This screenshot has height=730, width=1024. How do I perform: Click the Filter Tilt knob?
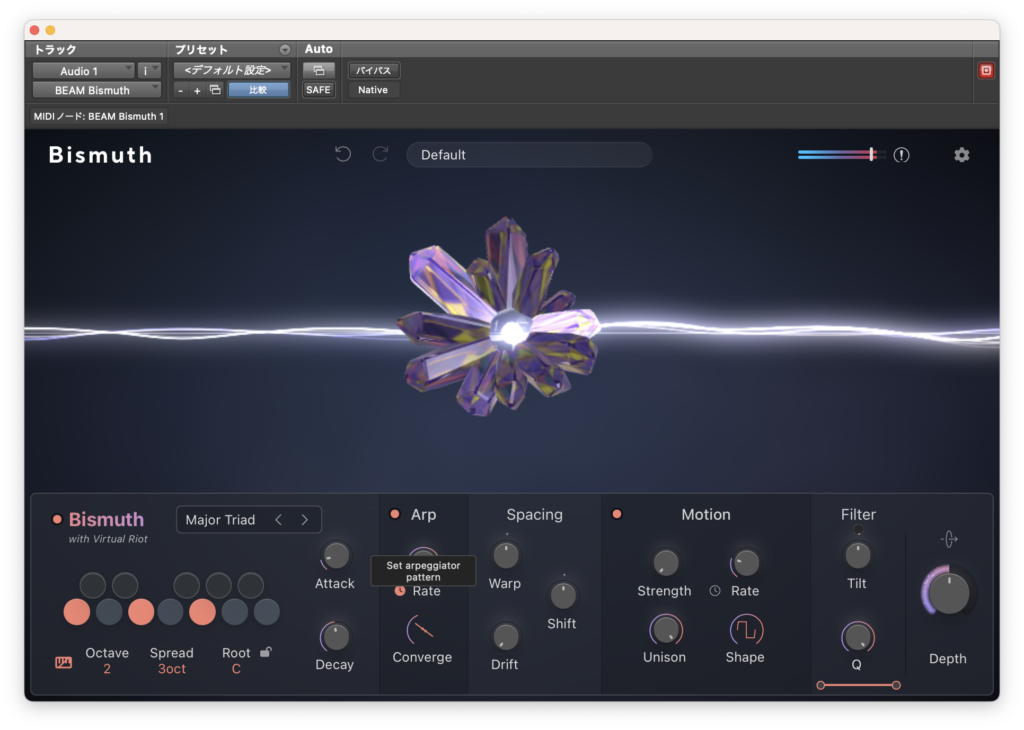[857, 556]
